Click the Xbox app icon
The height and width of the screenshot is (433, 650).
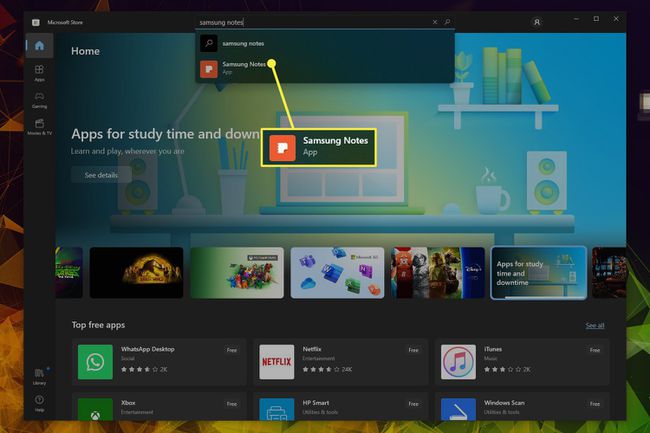point(95,409)
